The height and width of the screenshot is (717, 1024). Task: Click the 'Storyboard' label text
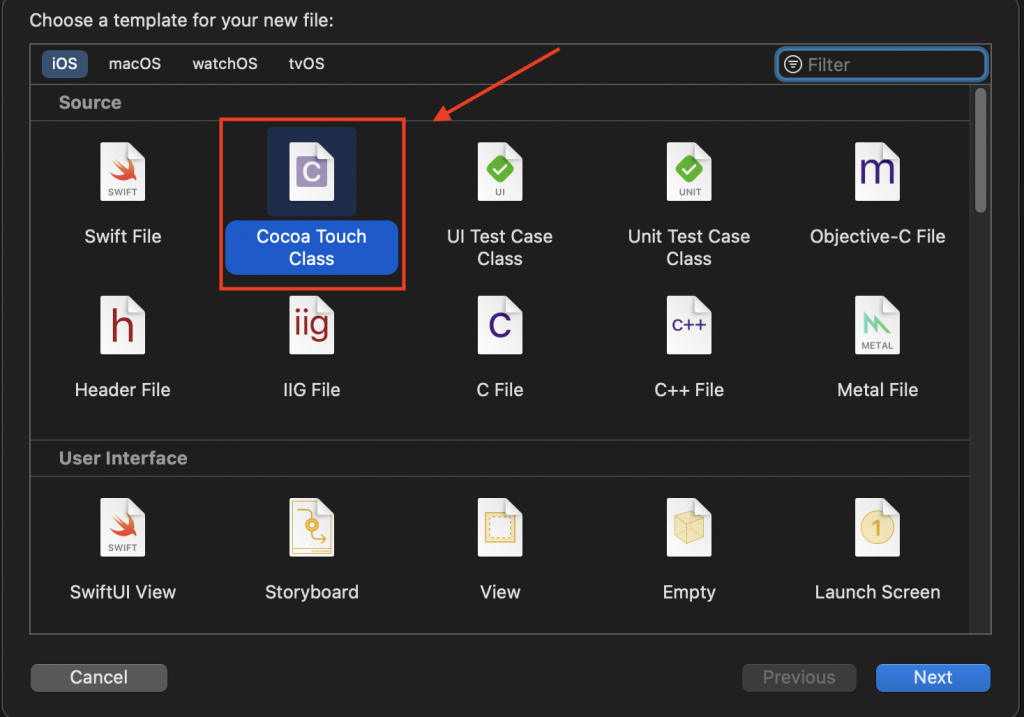point(312,592)
